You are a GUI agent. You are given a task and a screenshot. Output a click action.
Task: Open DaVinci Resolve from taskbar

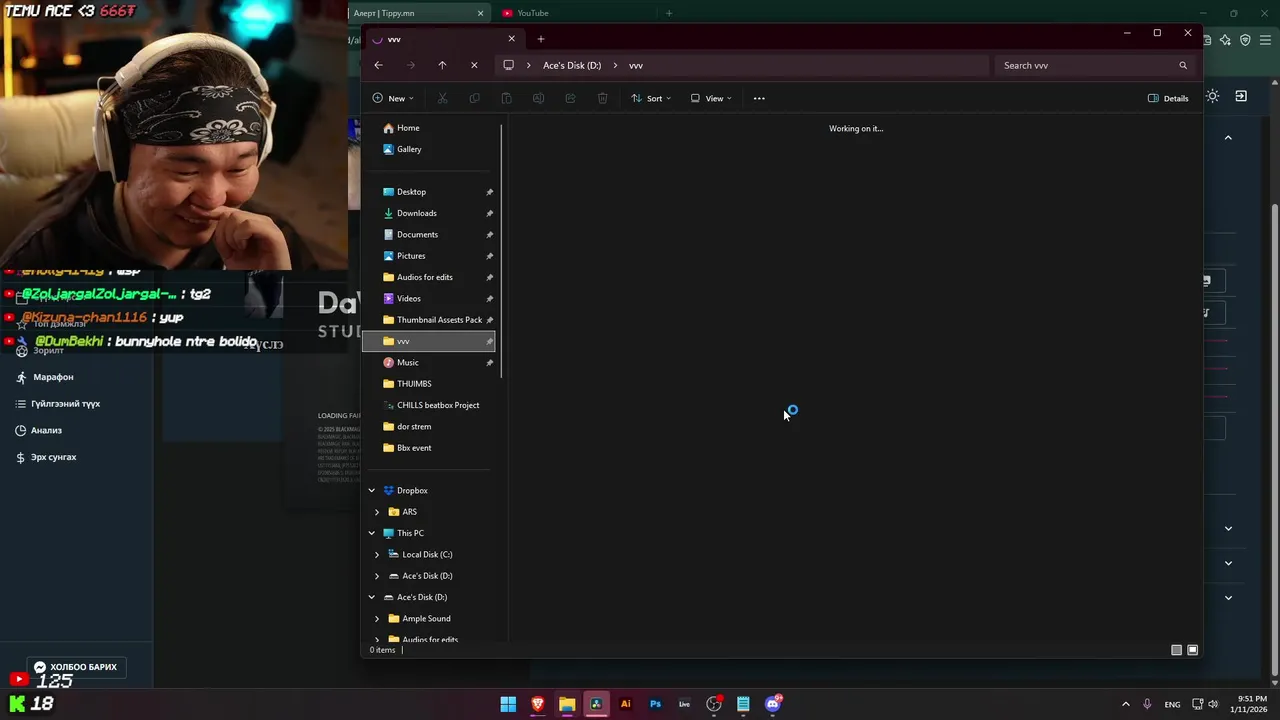tap(596, 704)
